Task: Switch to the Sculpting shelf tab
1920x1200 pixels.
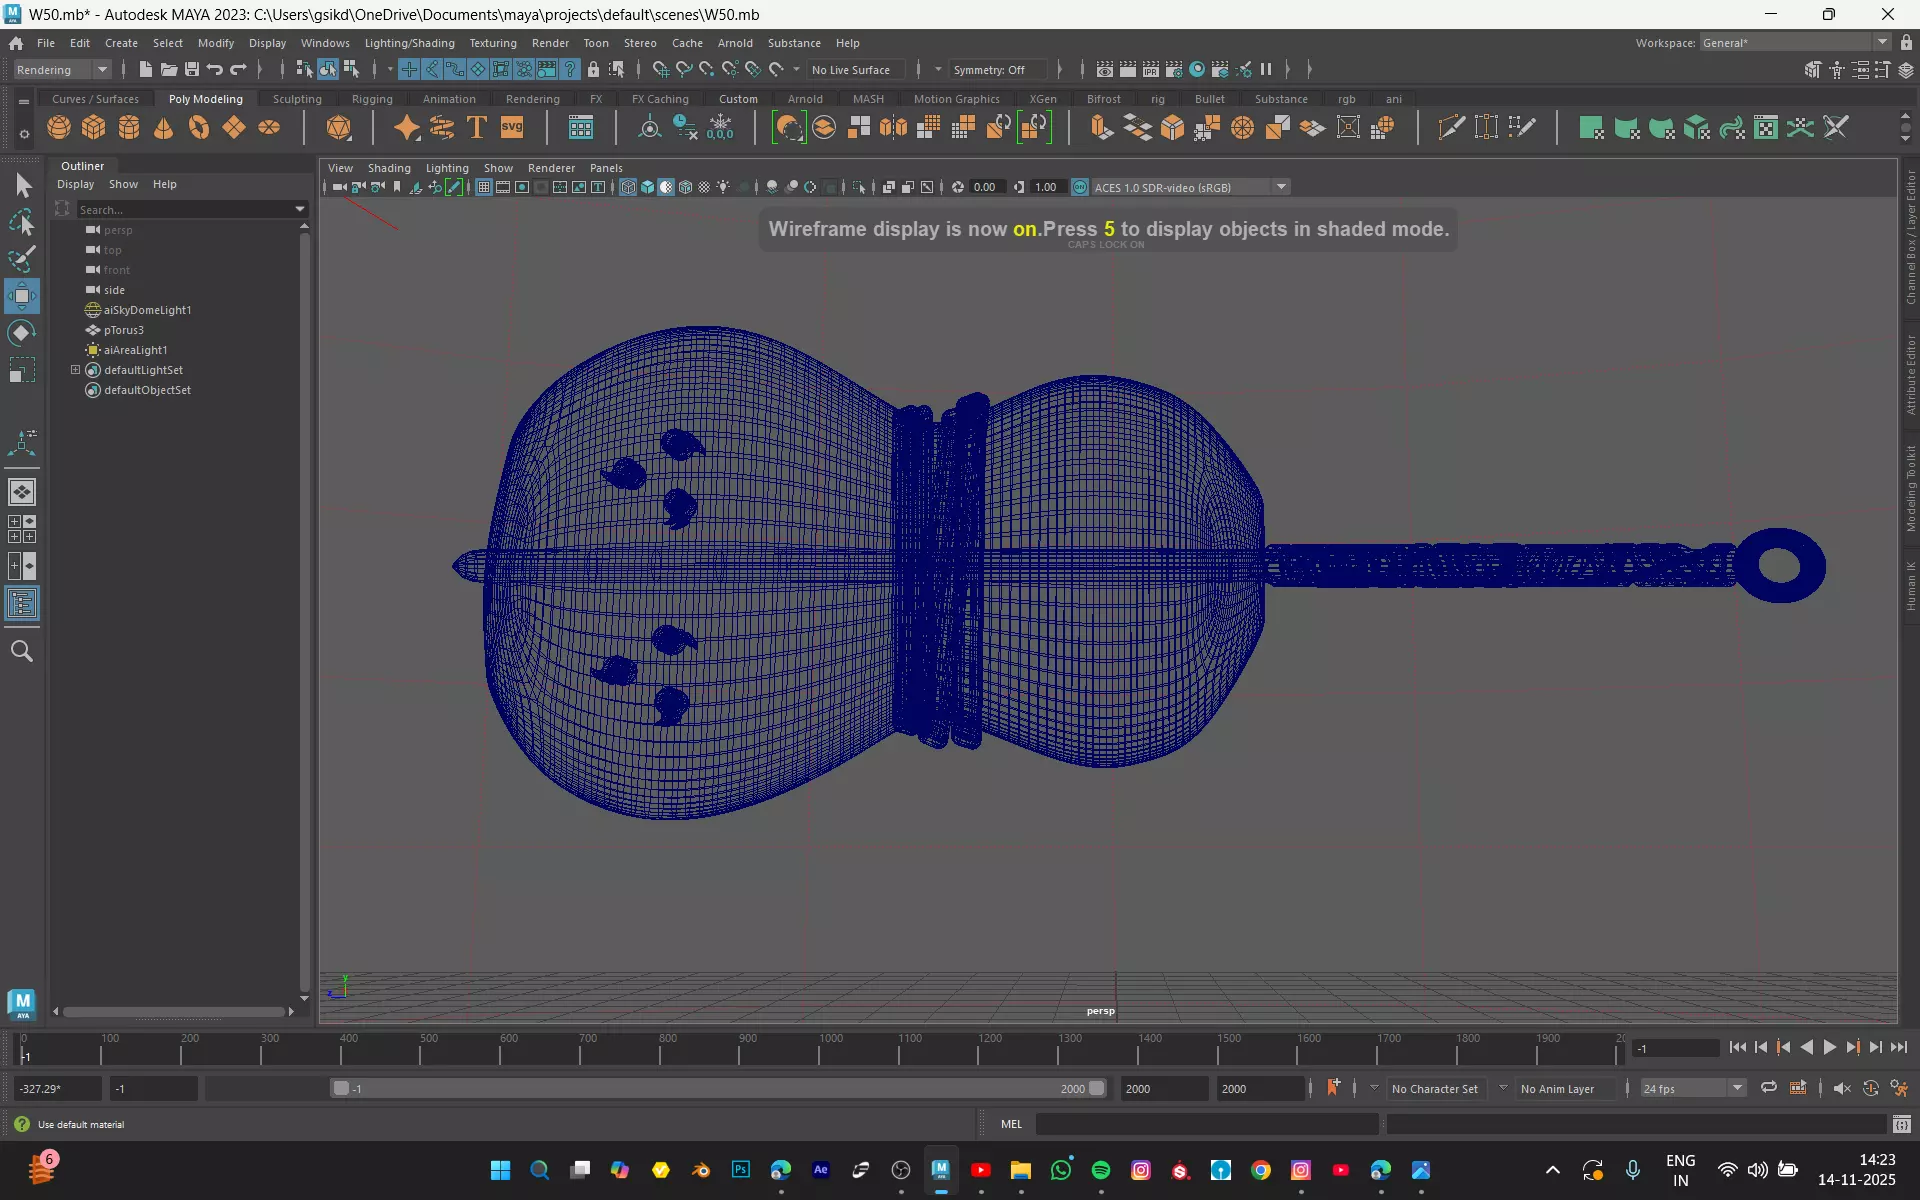Action: (297, 99)
